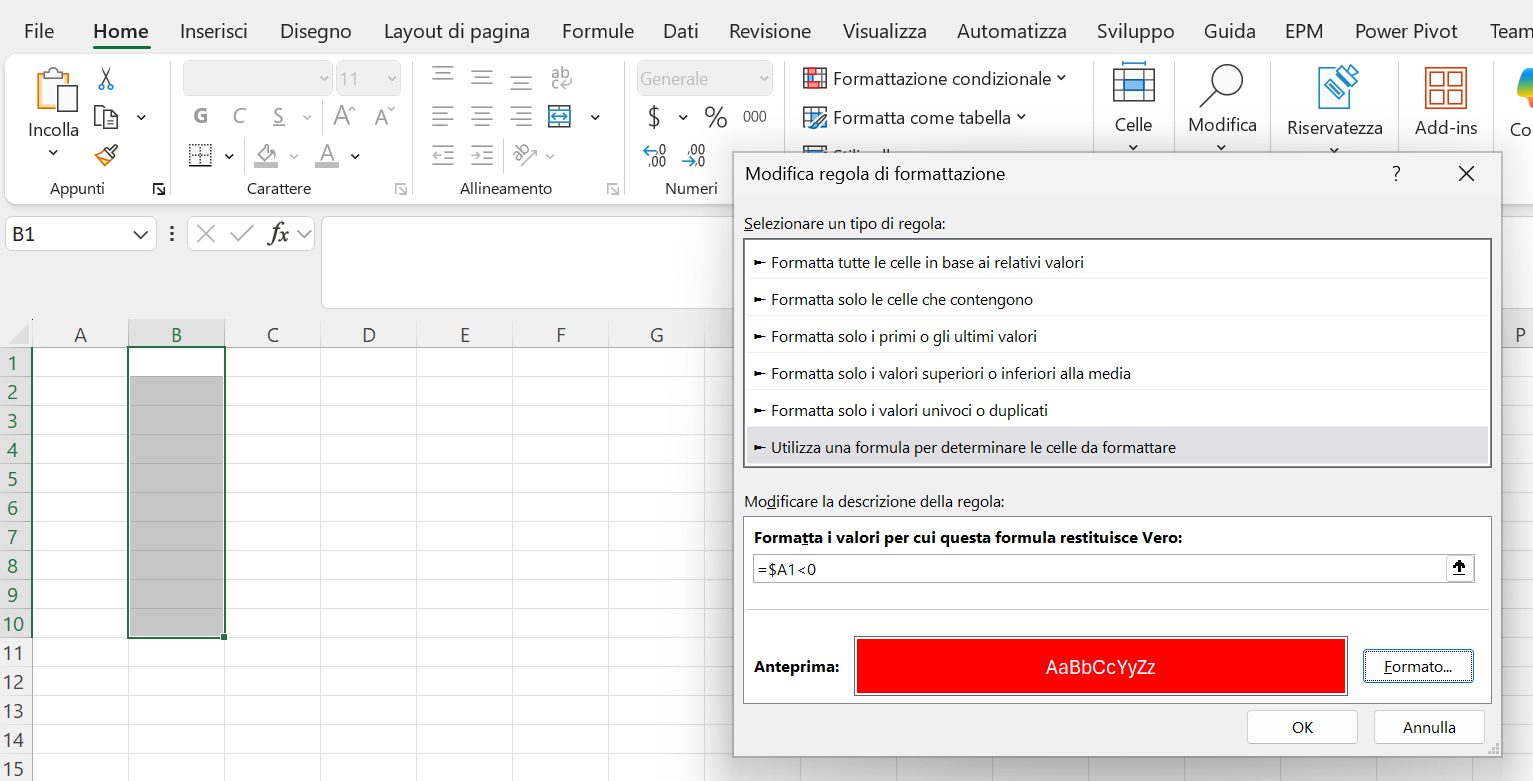Viewport: 1533px width, 781px height.
Task: Click the Cut scissors icon
Action: pyautogui.click(x=106, y=79)
